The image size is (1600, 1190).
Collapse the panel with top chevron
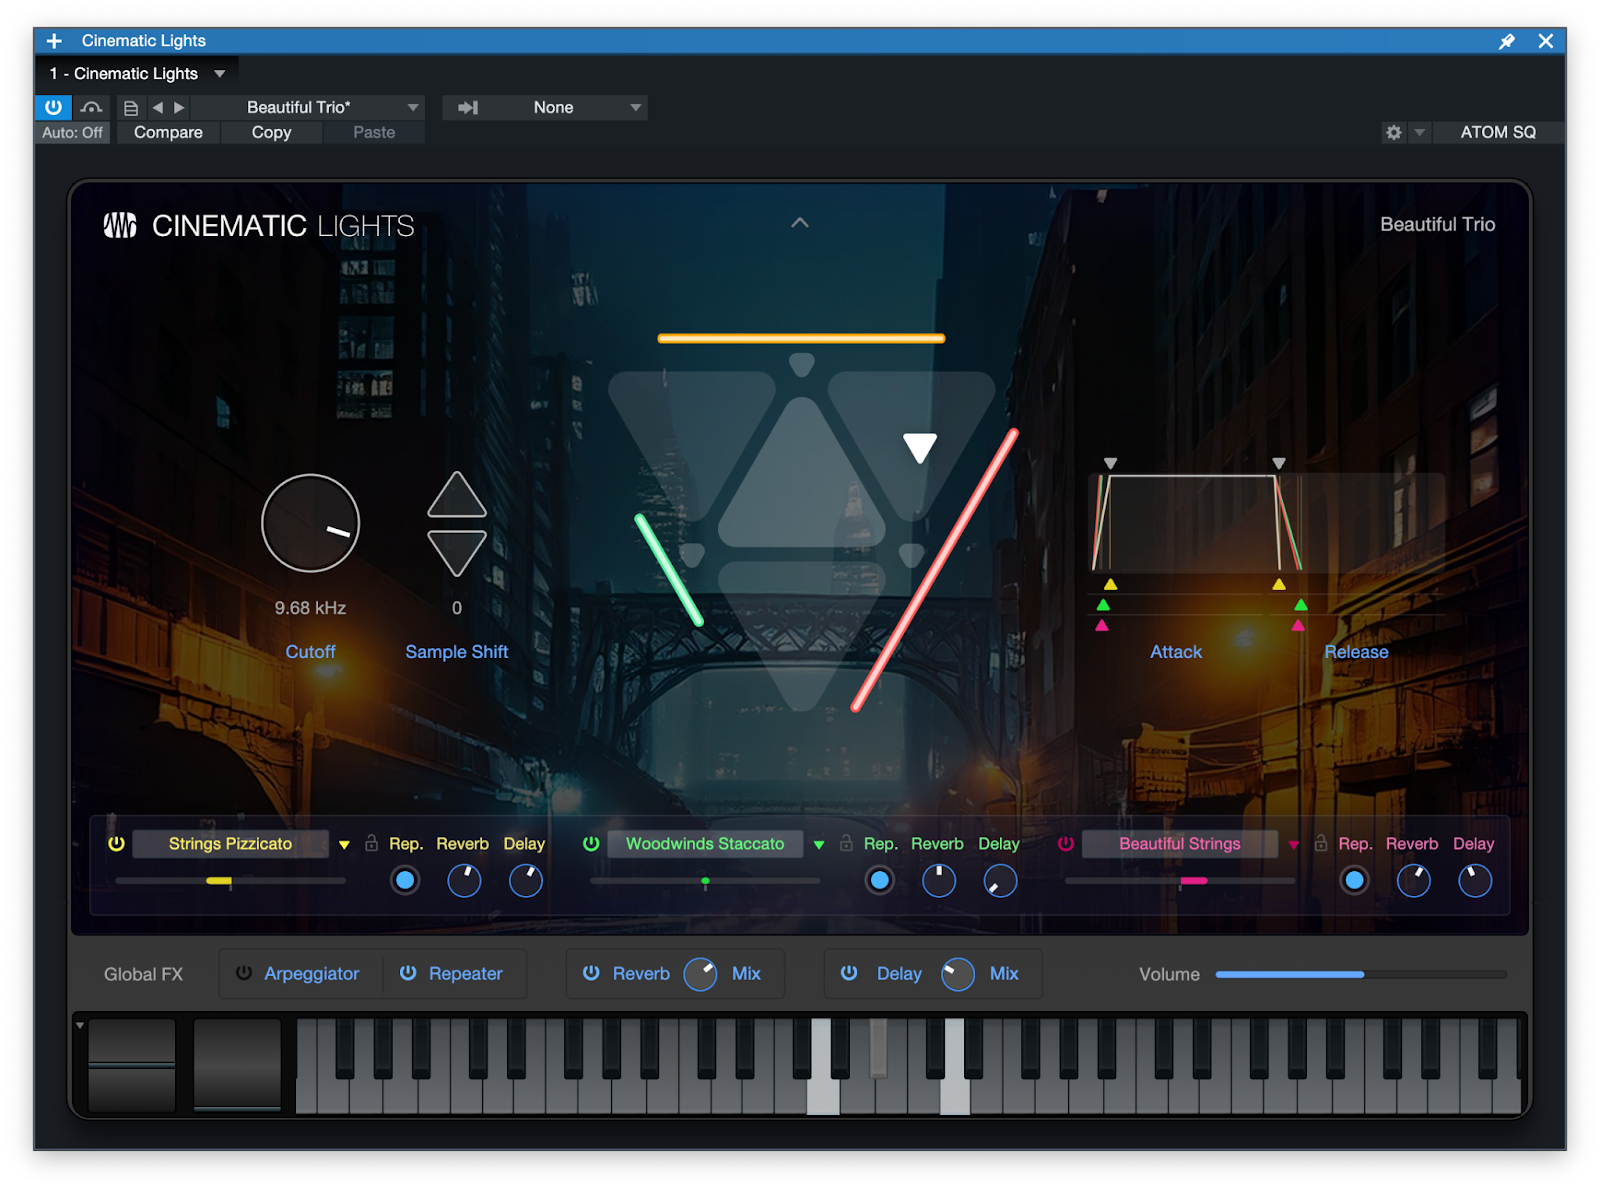coord(800,223)
